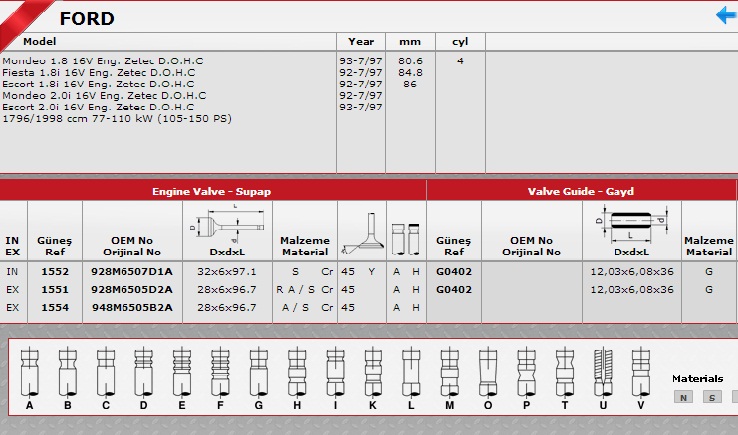
Task: Open Güneş ref 1552 valve entry
Action: (x=55, y=272)
